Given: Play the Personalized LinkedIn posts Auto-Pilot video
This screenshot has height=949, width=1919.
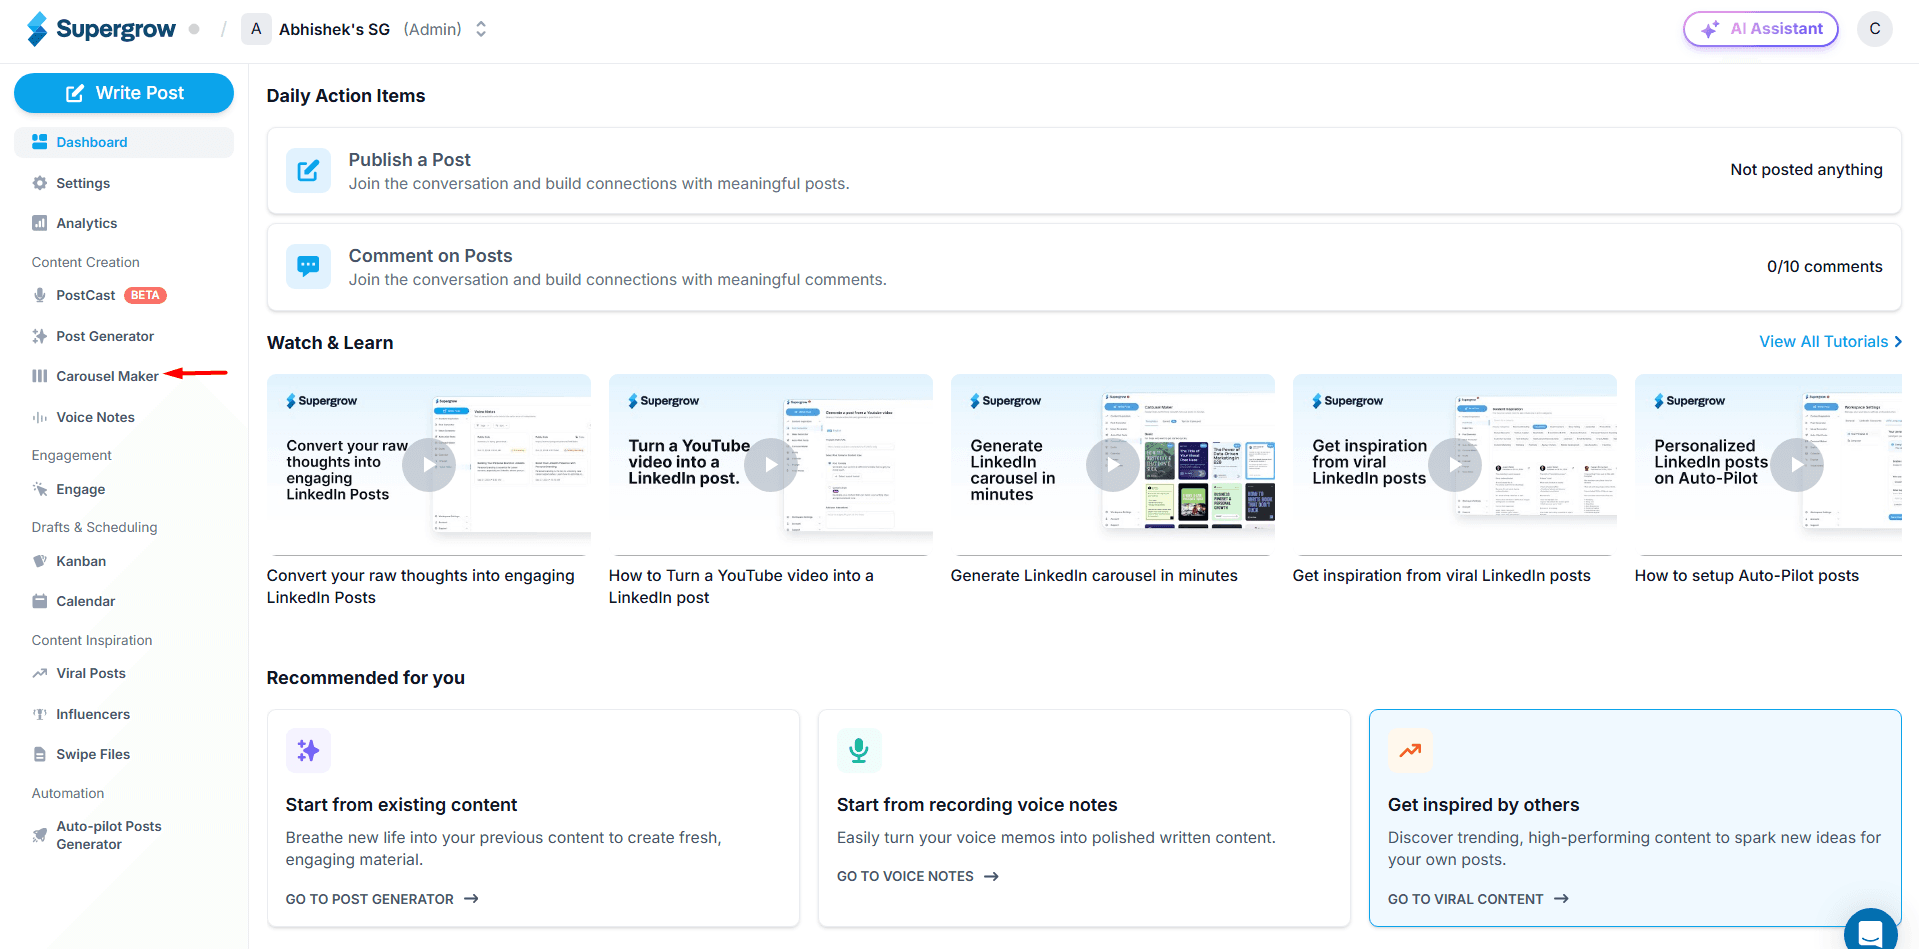Looking at the screenshot, I should coord(1797,465).
